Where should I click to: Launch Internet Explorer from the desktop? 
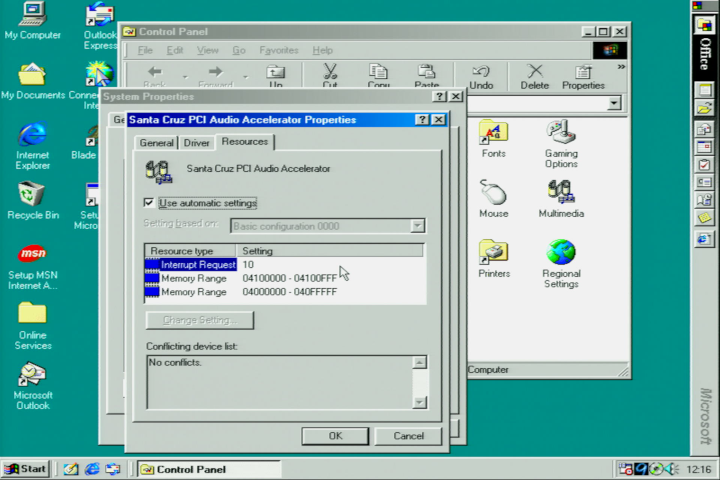click(x=32, y=145)
